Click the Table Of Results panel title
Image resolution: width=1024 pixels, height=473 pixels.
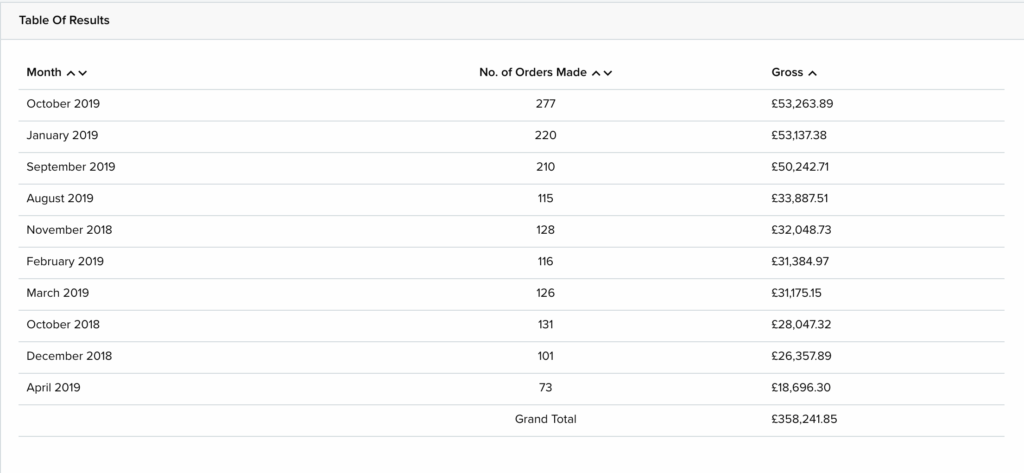[x=64, y=20]
